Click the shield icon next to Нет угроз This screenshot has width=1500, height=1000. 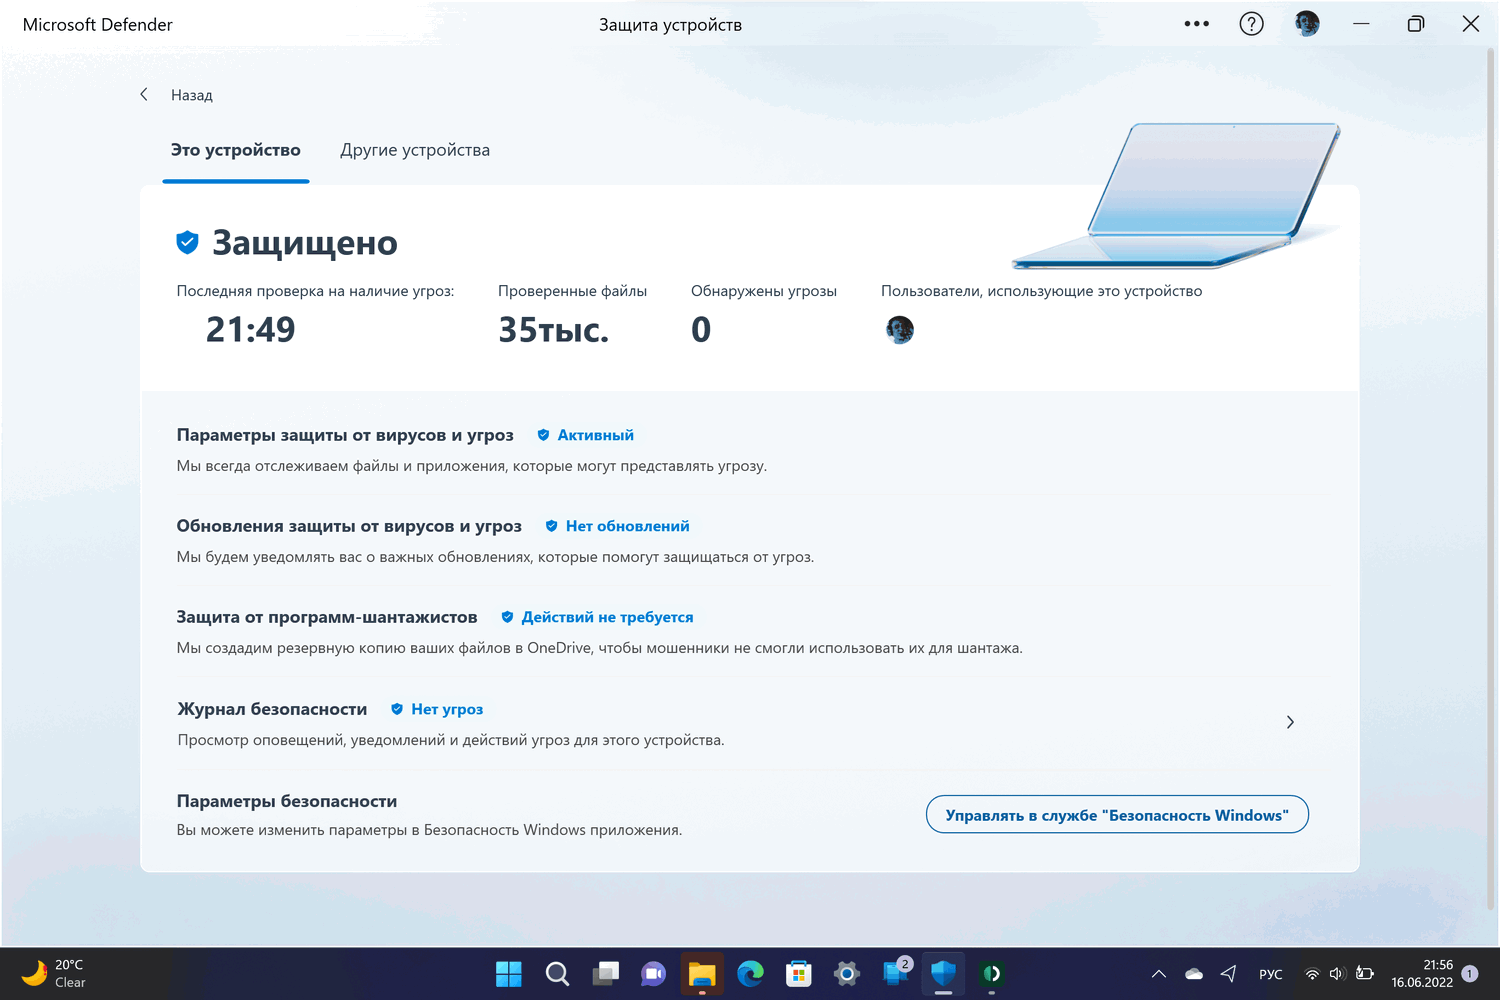coord(397,709)
